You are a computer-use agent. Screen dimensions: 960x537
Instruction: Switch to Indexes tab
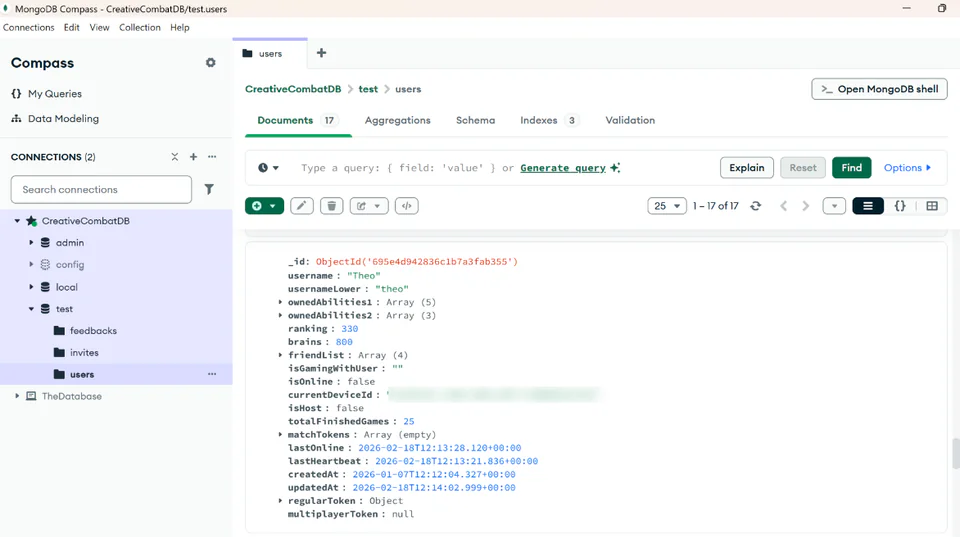pyautogui.click(x=548, y=120)
